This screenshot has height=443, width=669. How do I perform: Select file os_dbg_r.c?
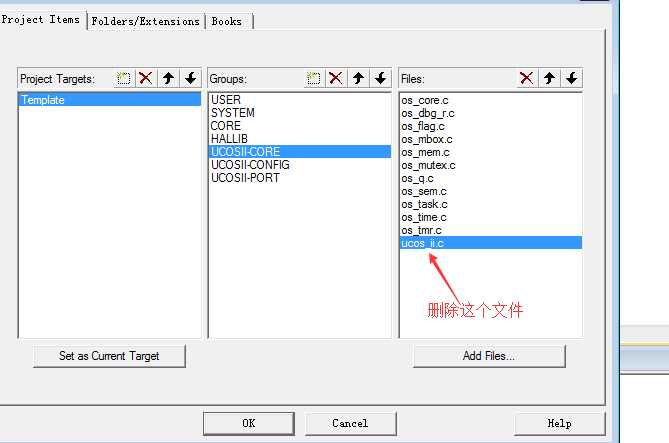click(x=491, y=113)
